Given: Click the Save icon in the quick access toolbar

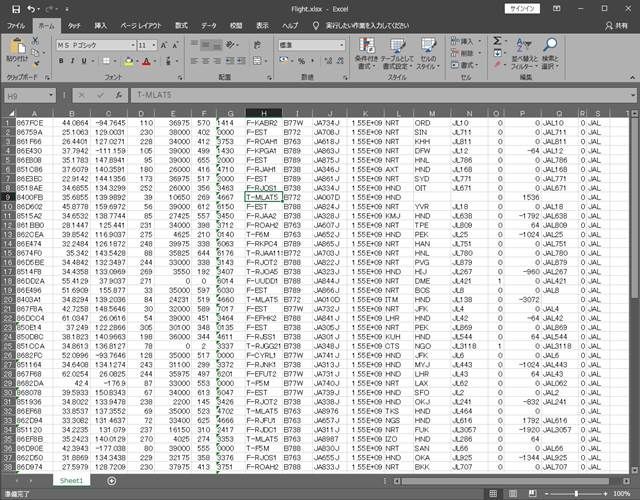Looking at the screenshot, I should pyautogui.click(x=16, y=9).
